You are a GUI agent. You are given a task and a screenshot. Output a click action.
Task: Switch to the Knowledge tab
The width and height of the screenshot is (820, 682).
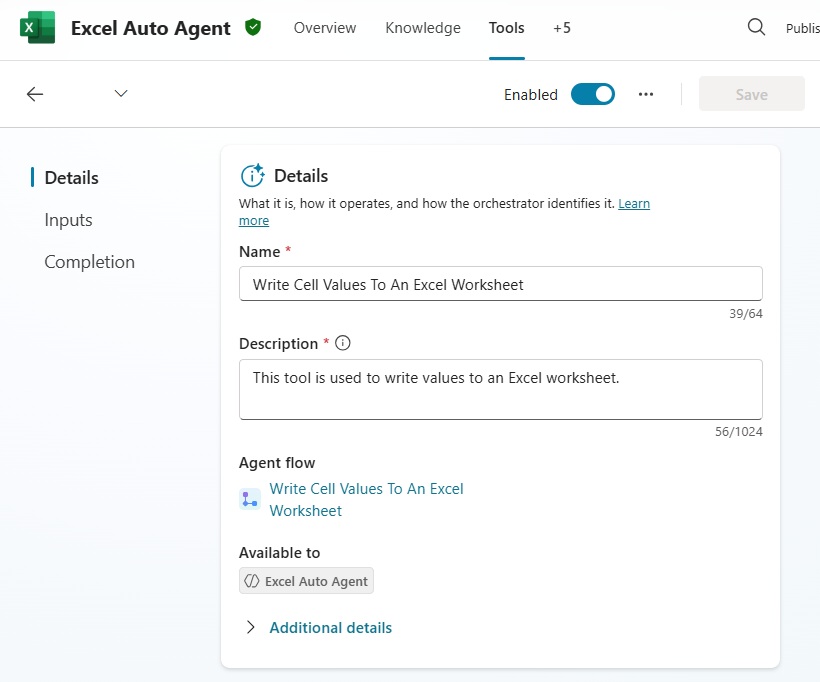click(423, 28)
